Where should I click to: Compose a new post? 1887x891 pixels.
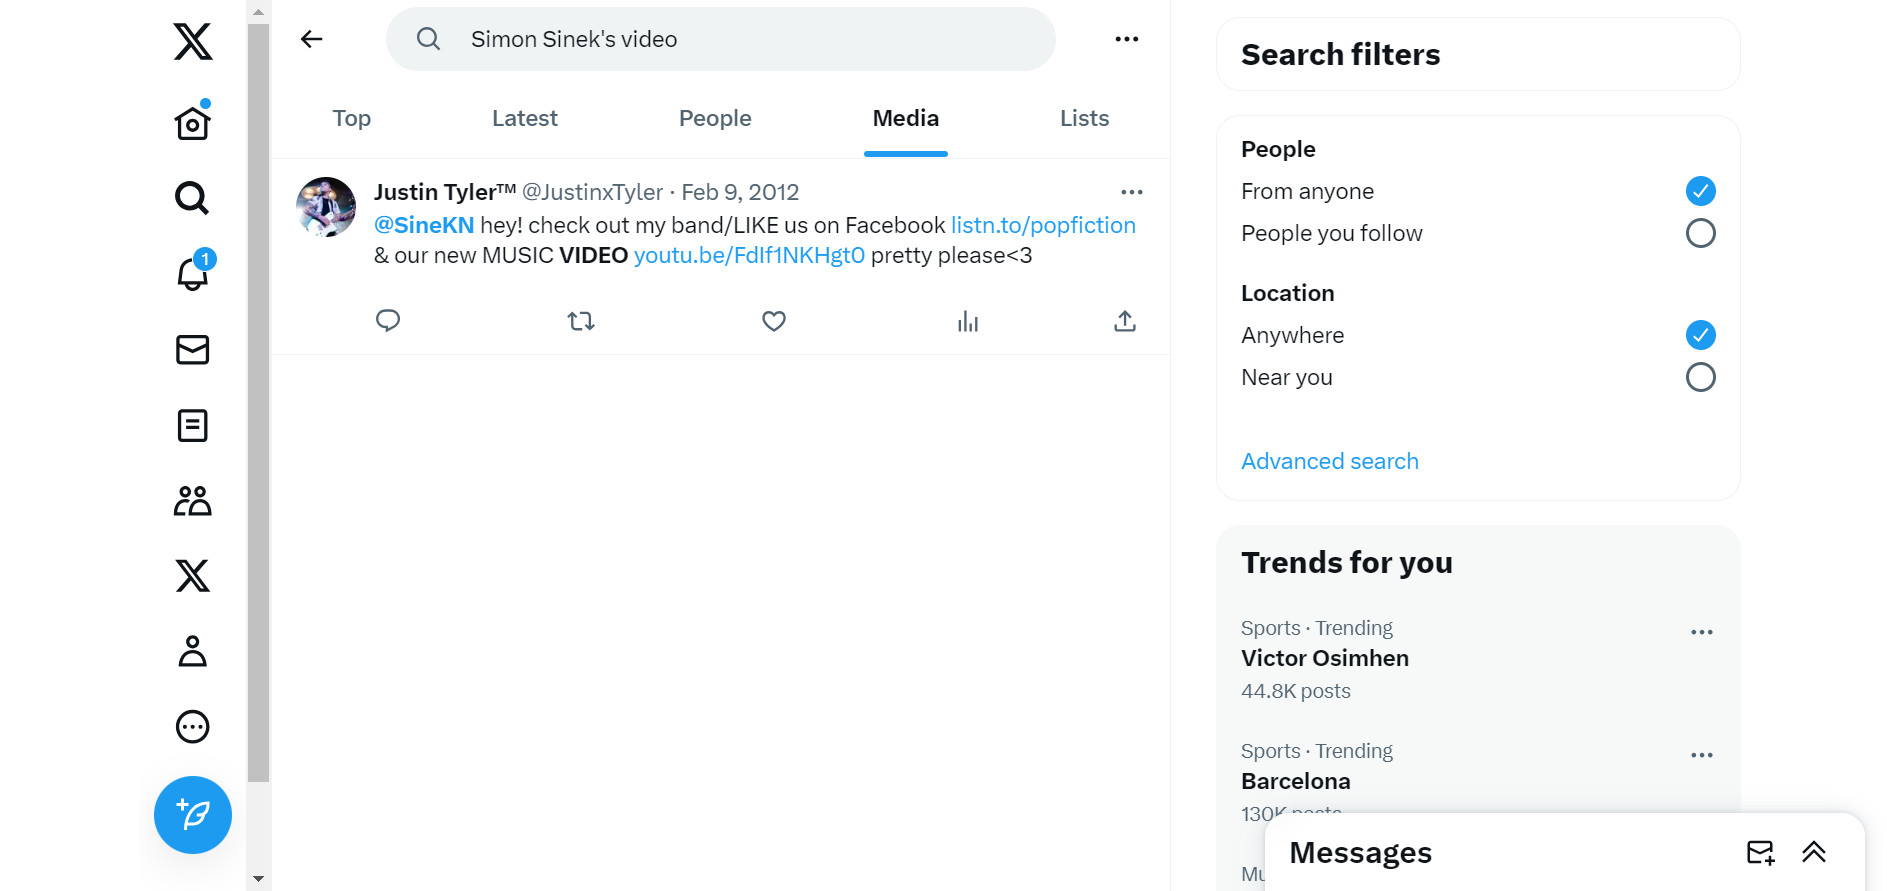(192, 815)
